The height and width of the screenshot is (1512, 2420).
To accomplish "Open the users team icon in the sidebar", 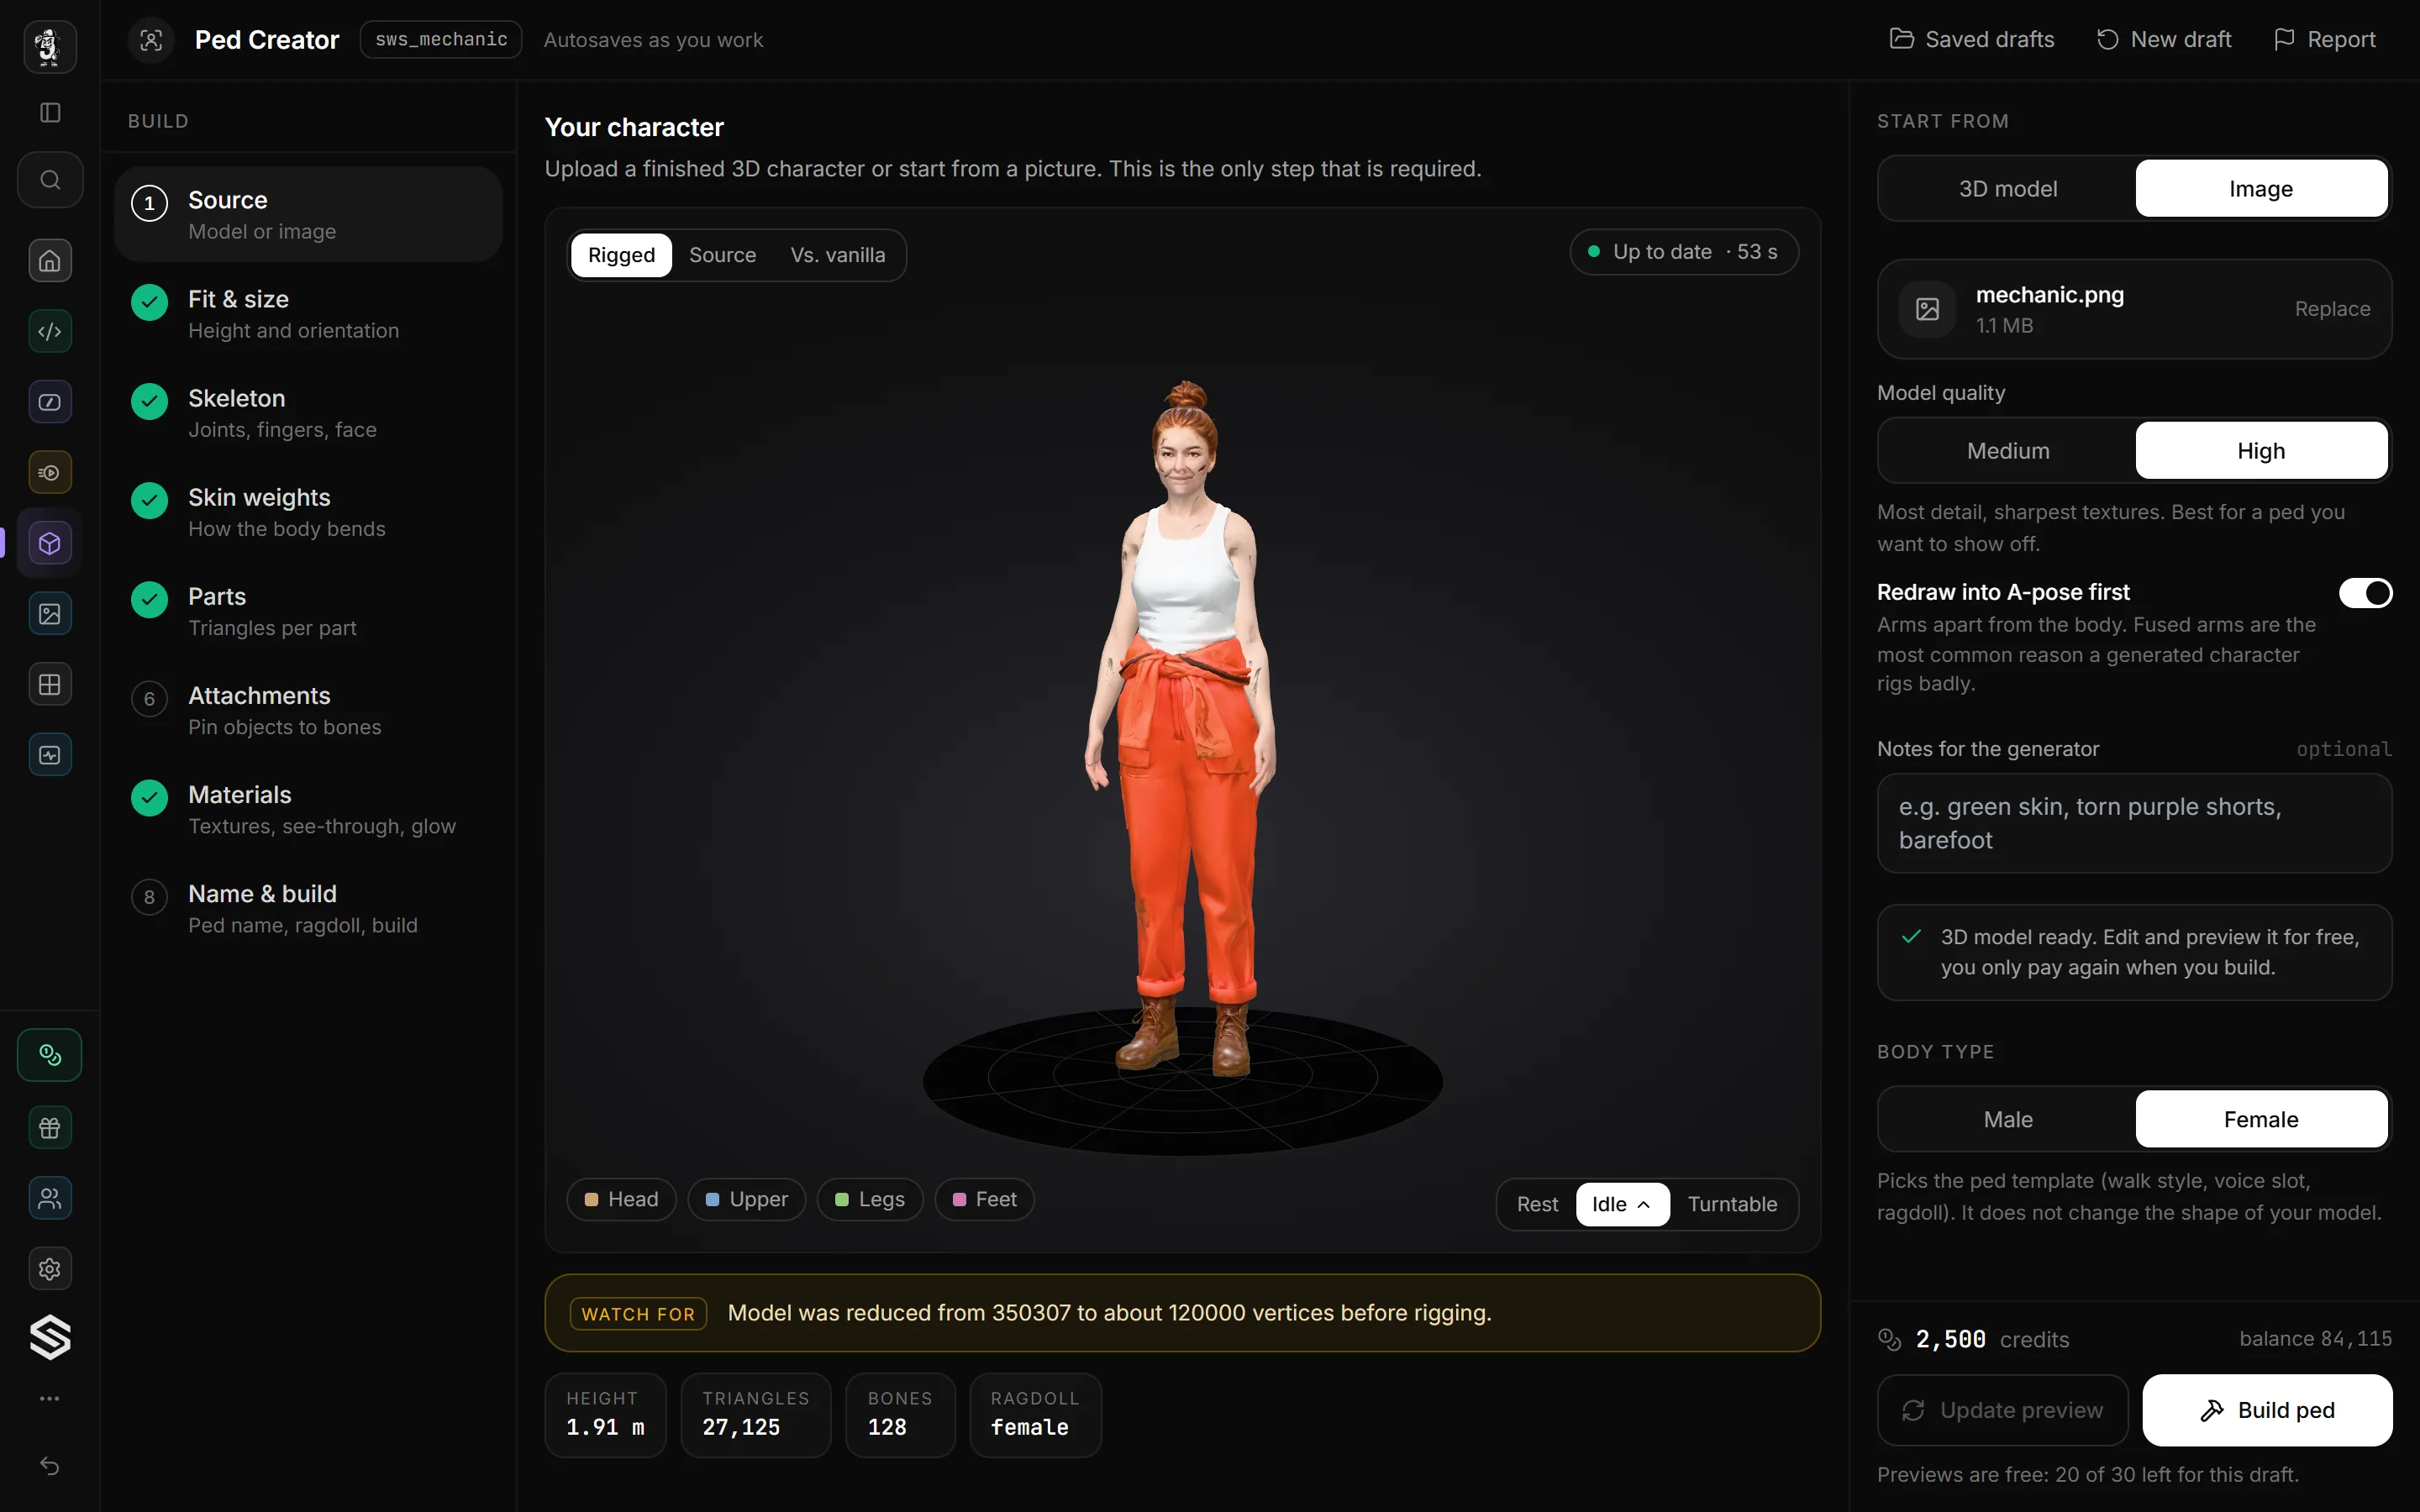I will click(50, 1198).
